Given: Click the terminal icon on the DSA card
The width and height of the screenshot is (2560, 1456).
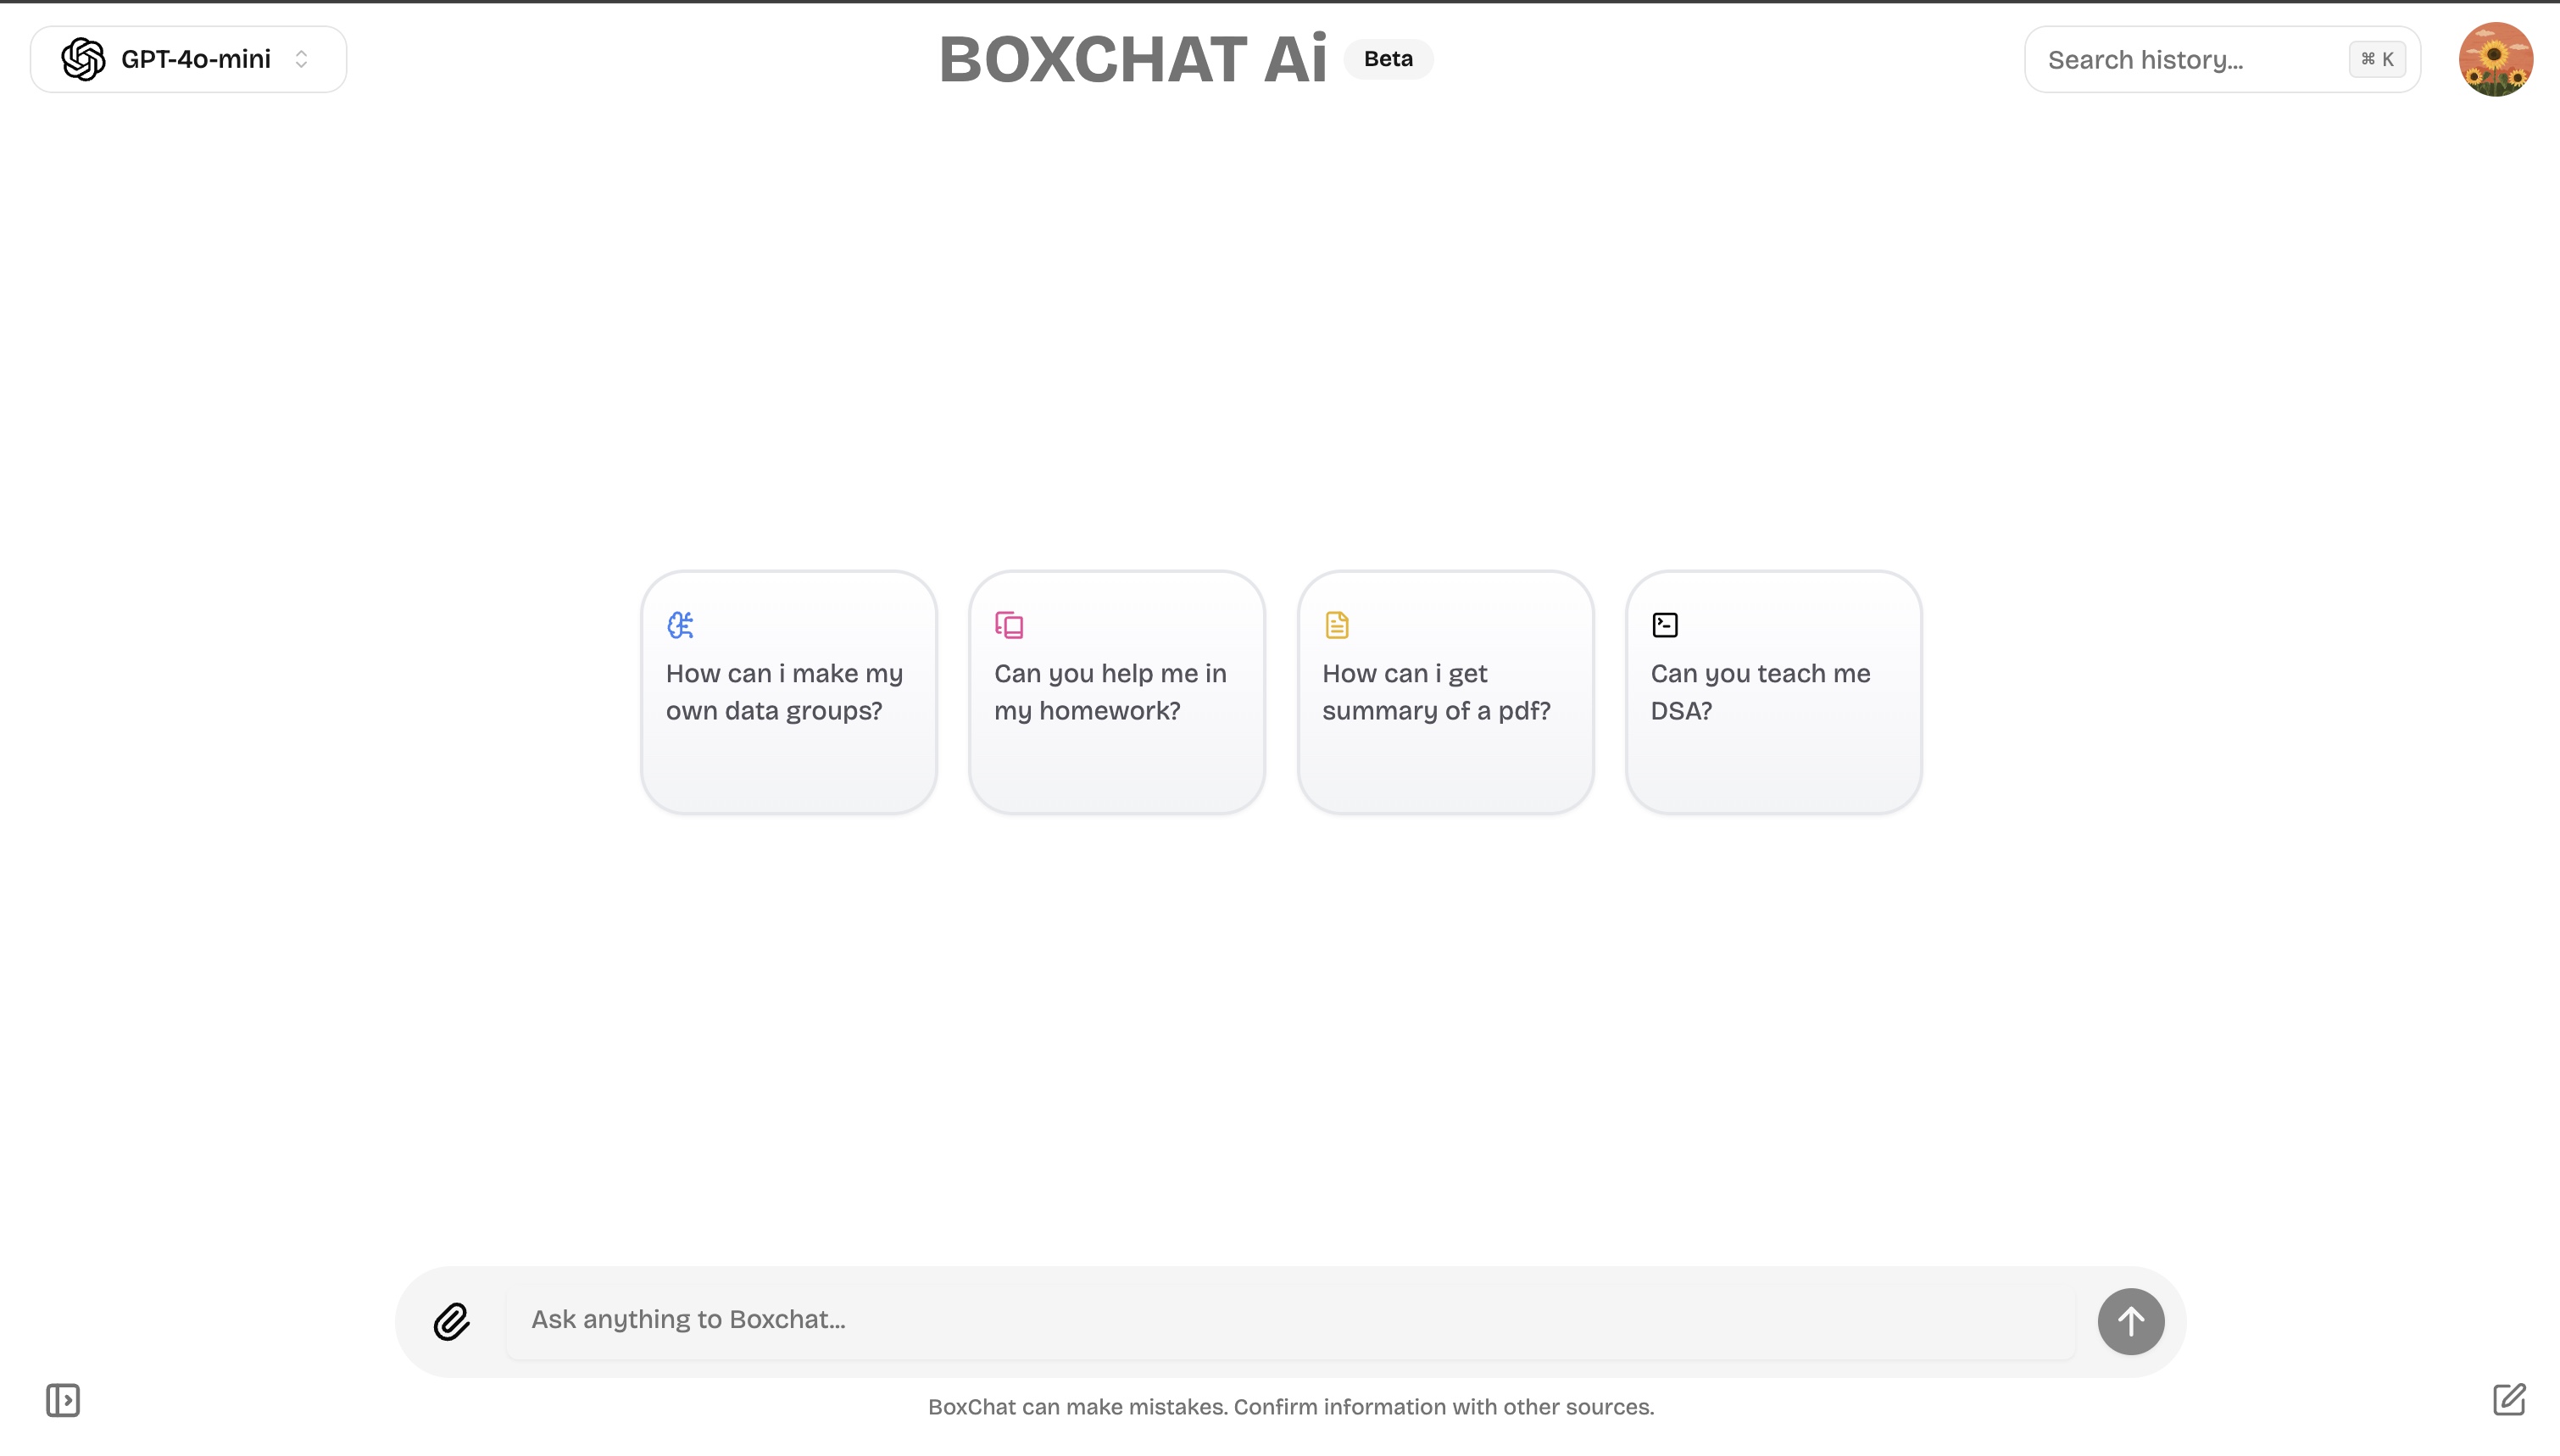Looking at the screenshot, I should [1665, 624].
